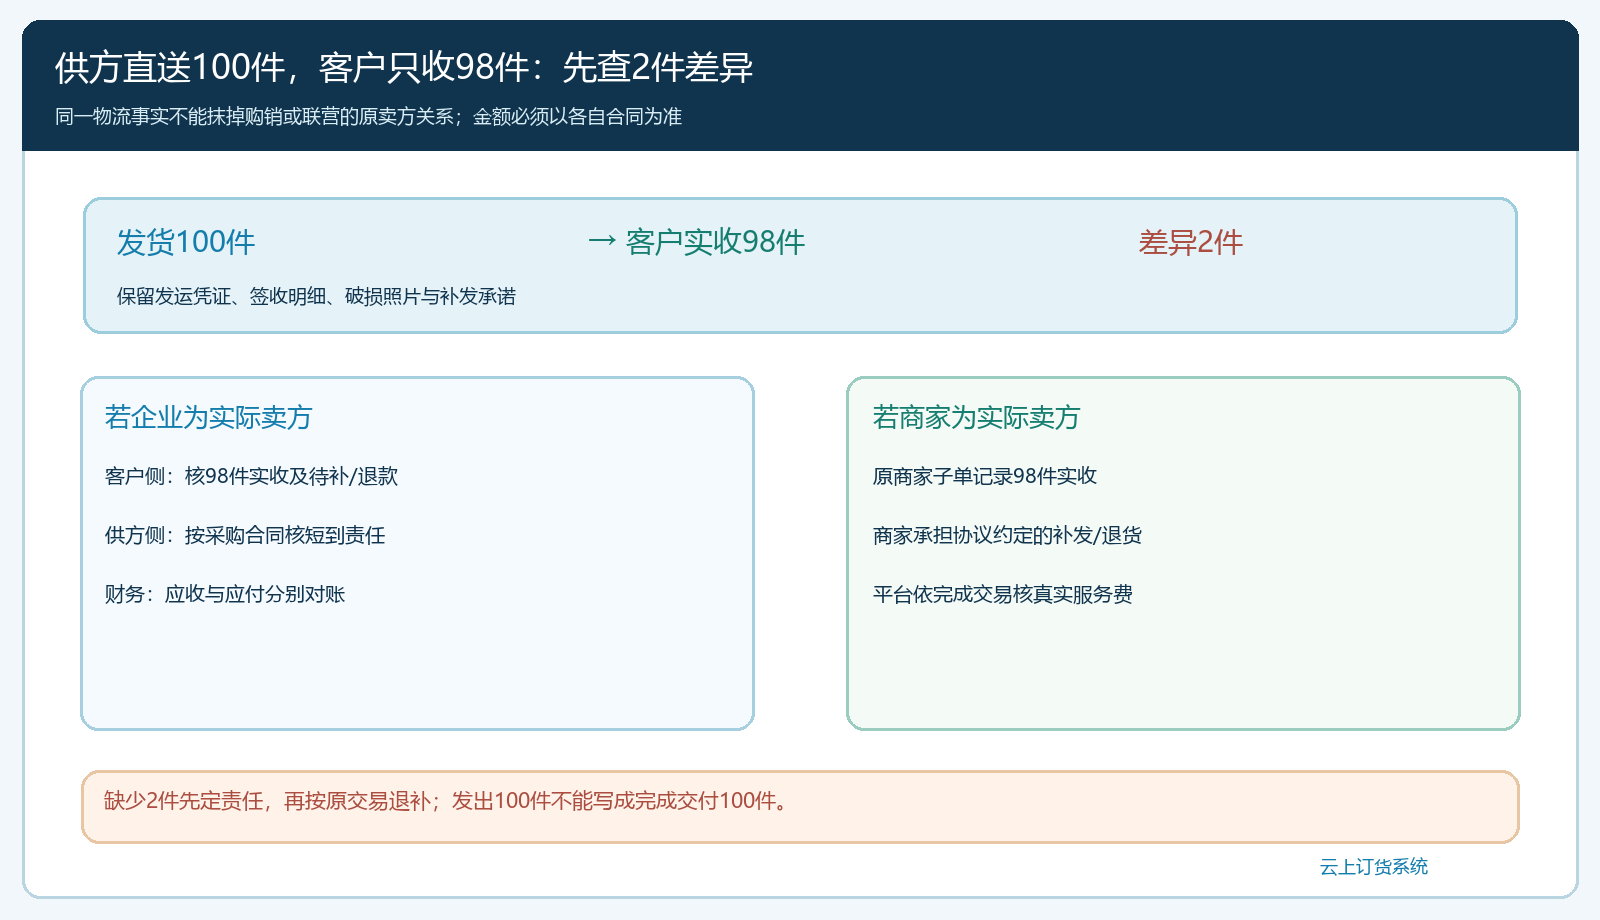Click the heading '若商家为实际卖方'
The image size is (1600, 920).
click(x=976, y=417)
